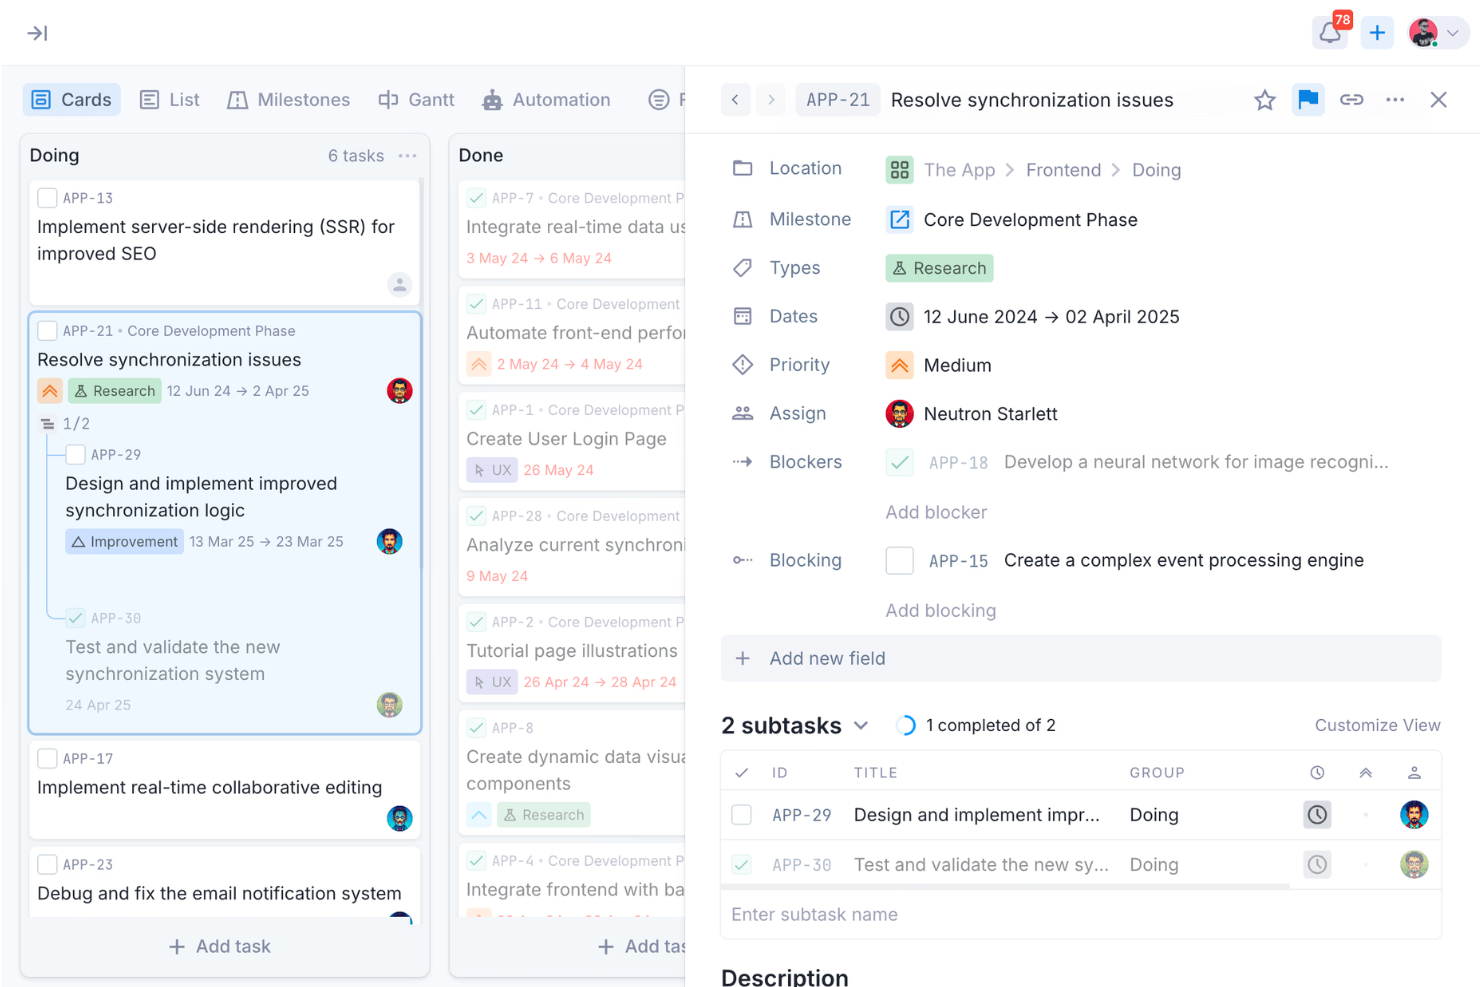Flag the Resolve synchronization issues task
Screen dimensions: 1480x987
(x=1308, y=100)
